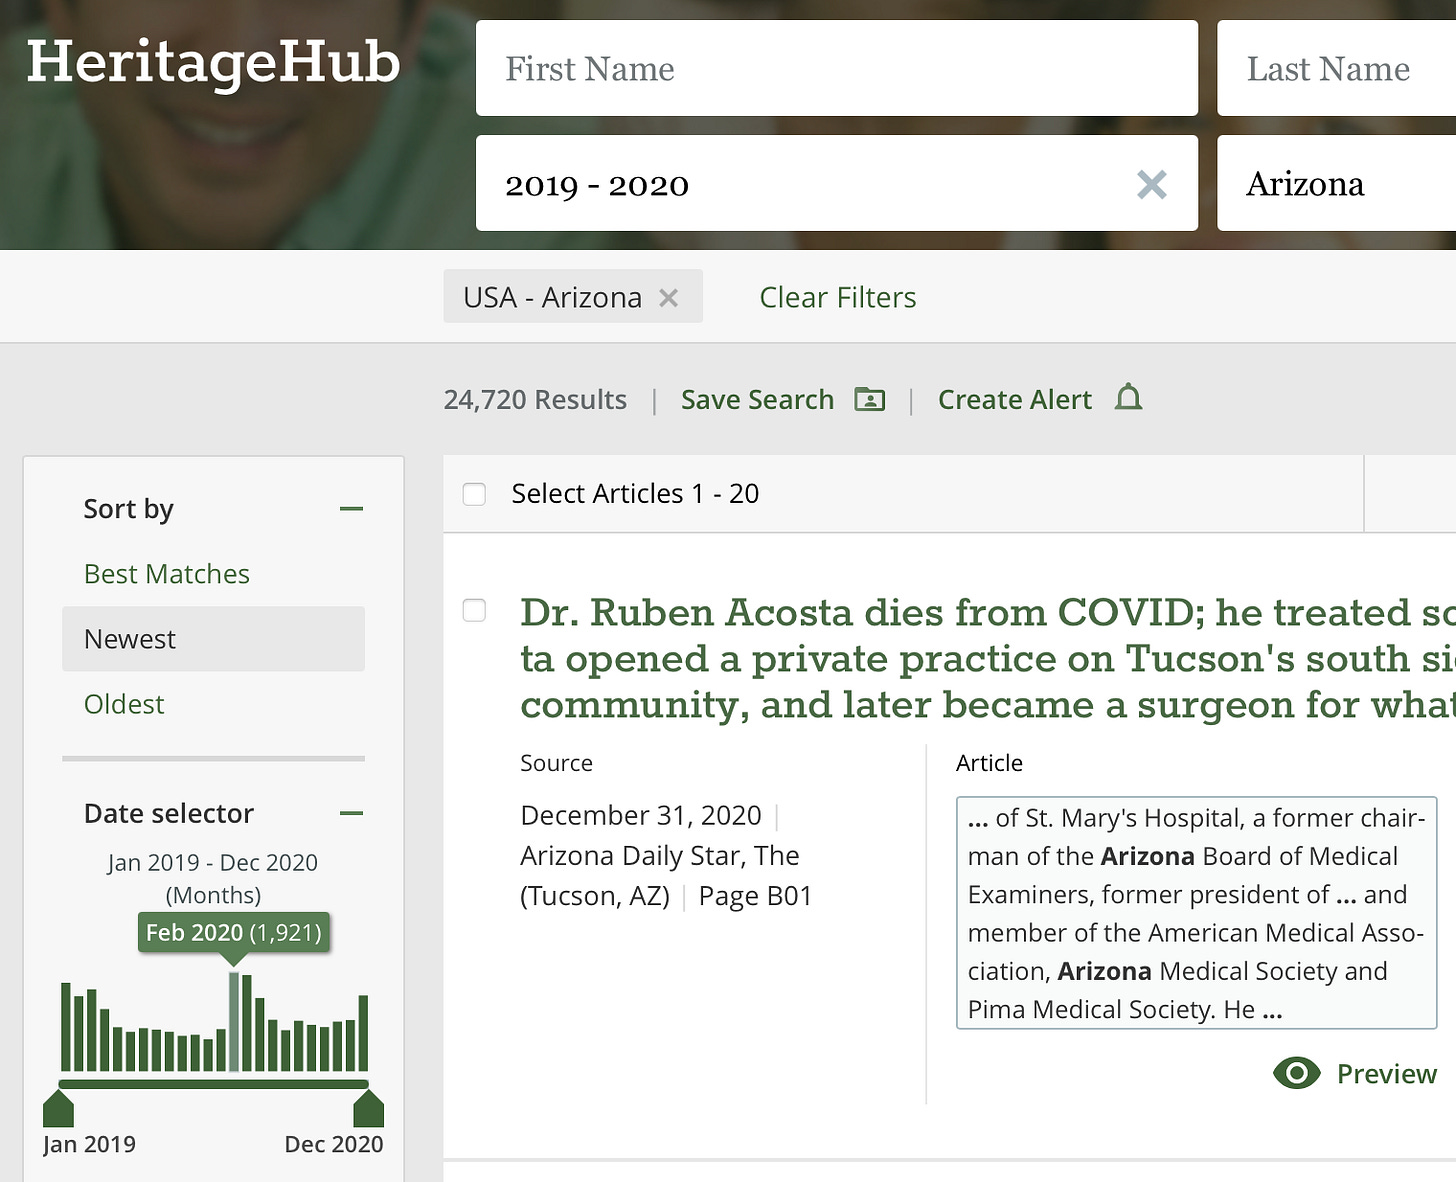This screenshot has height=1182, width=1456.
Task: Click the Save Search folder icon
Action: click(870, 399)
